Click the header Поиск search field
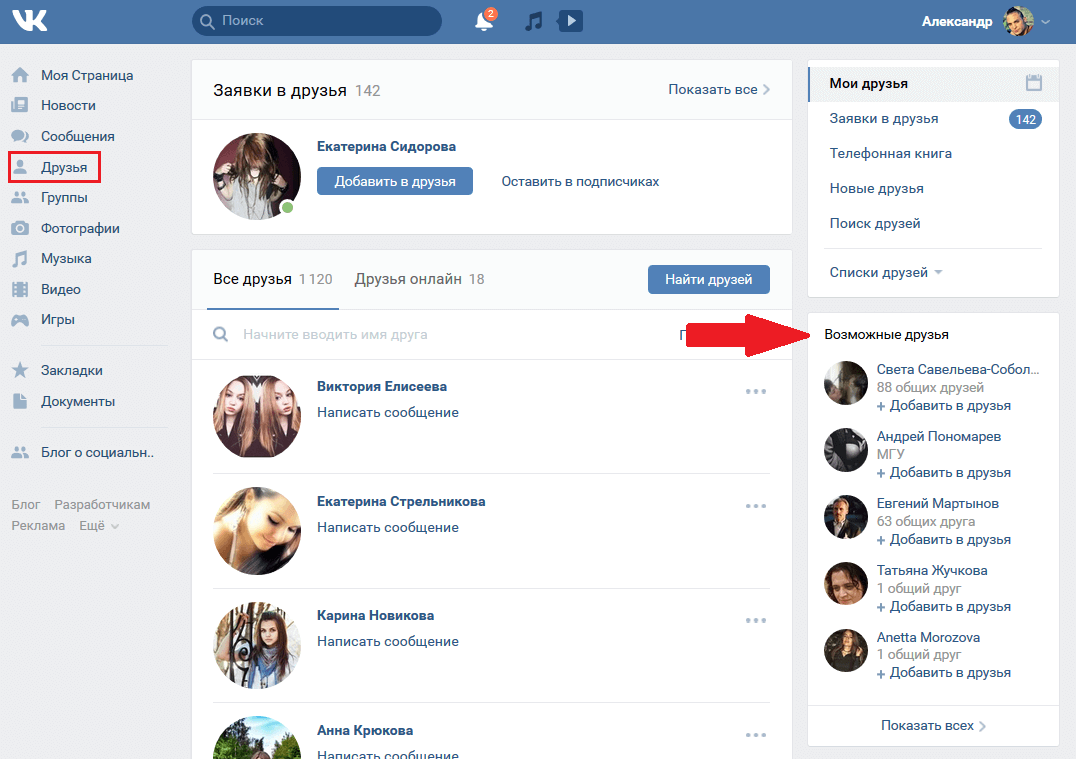Image resolution: width=1076 pixels, height=759 pixels. click(317, 21)
